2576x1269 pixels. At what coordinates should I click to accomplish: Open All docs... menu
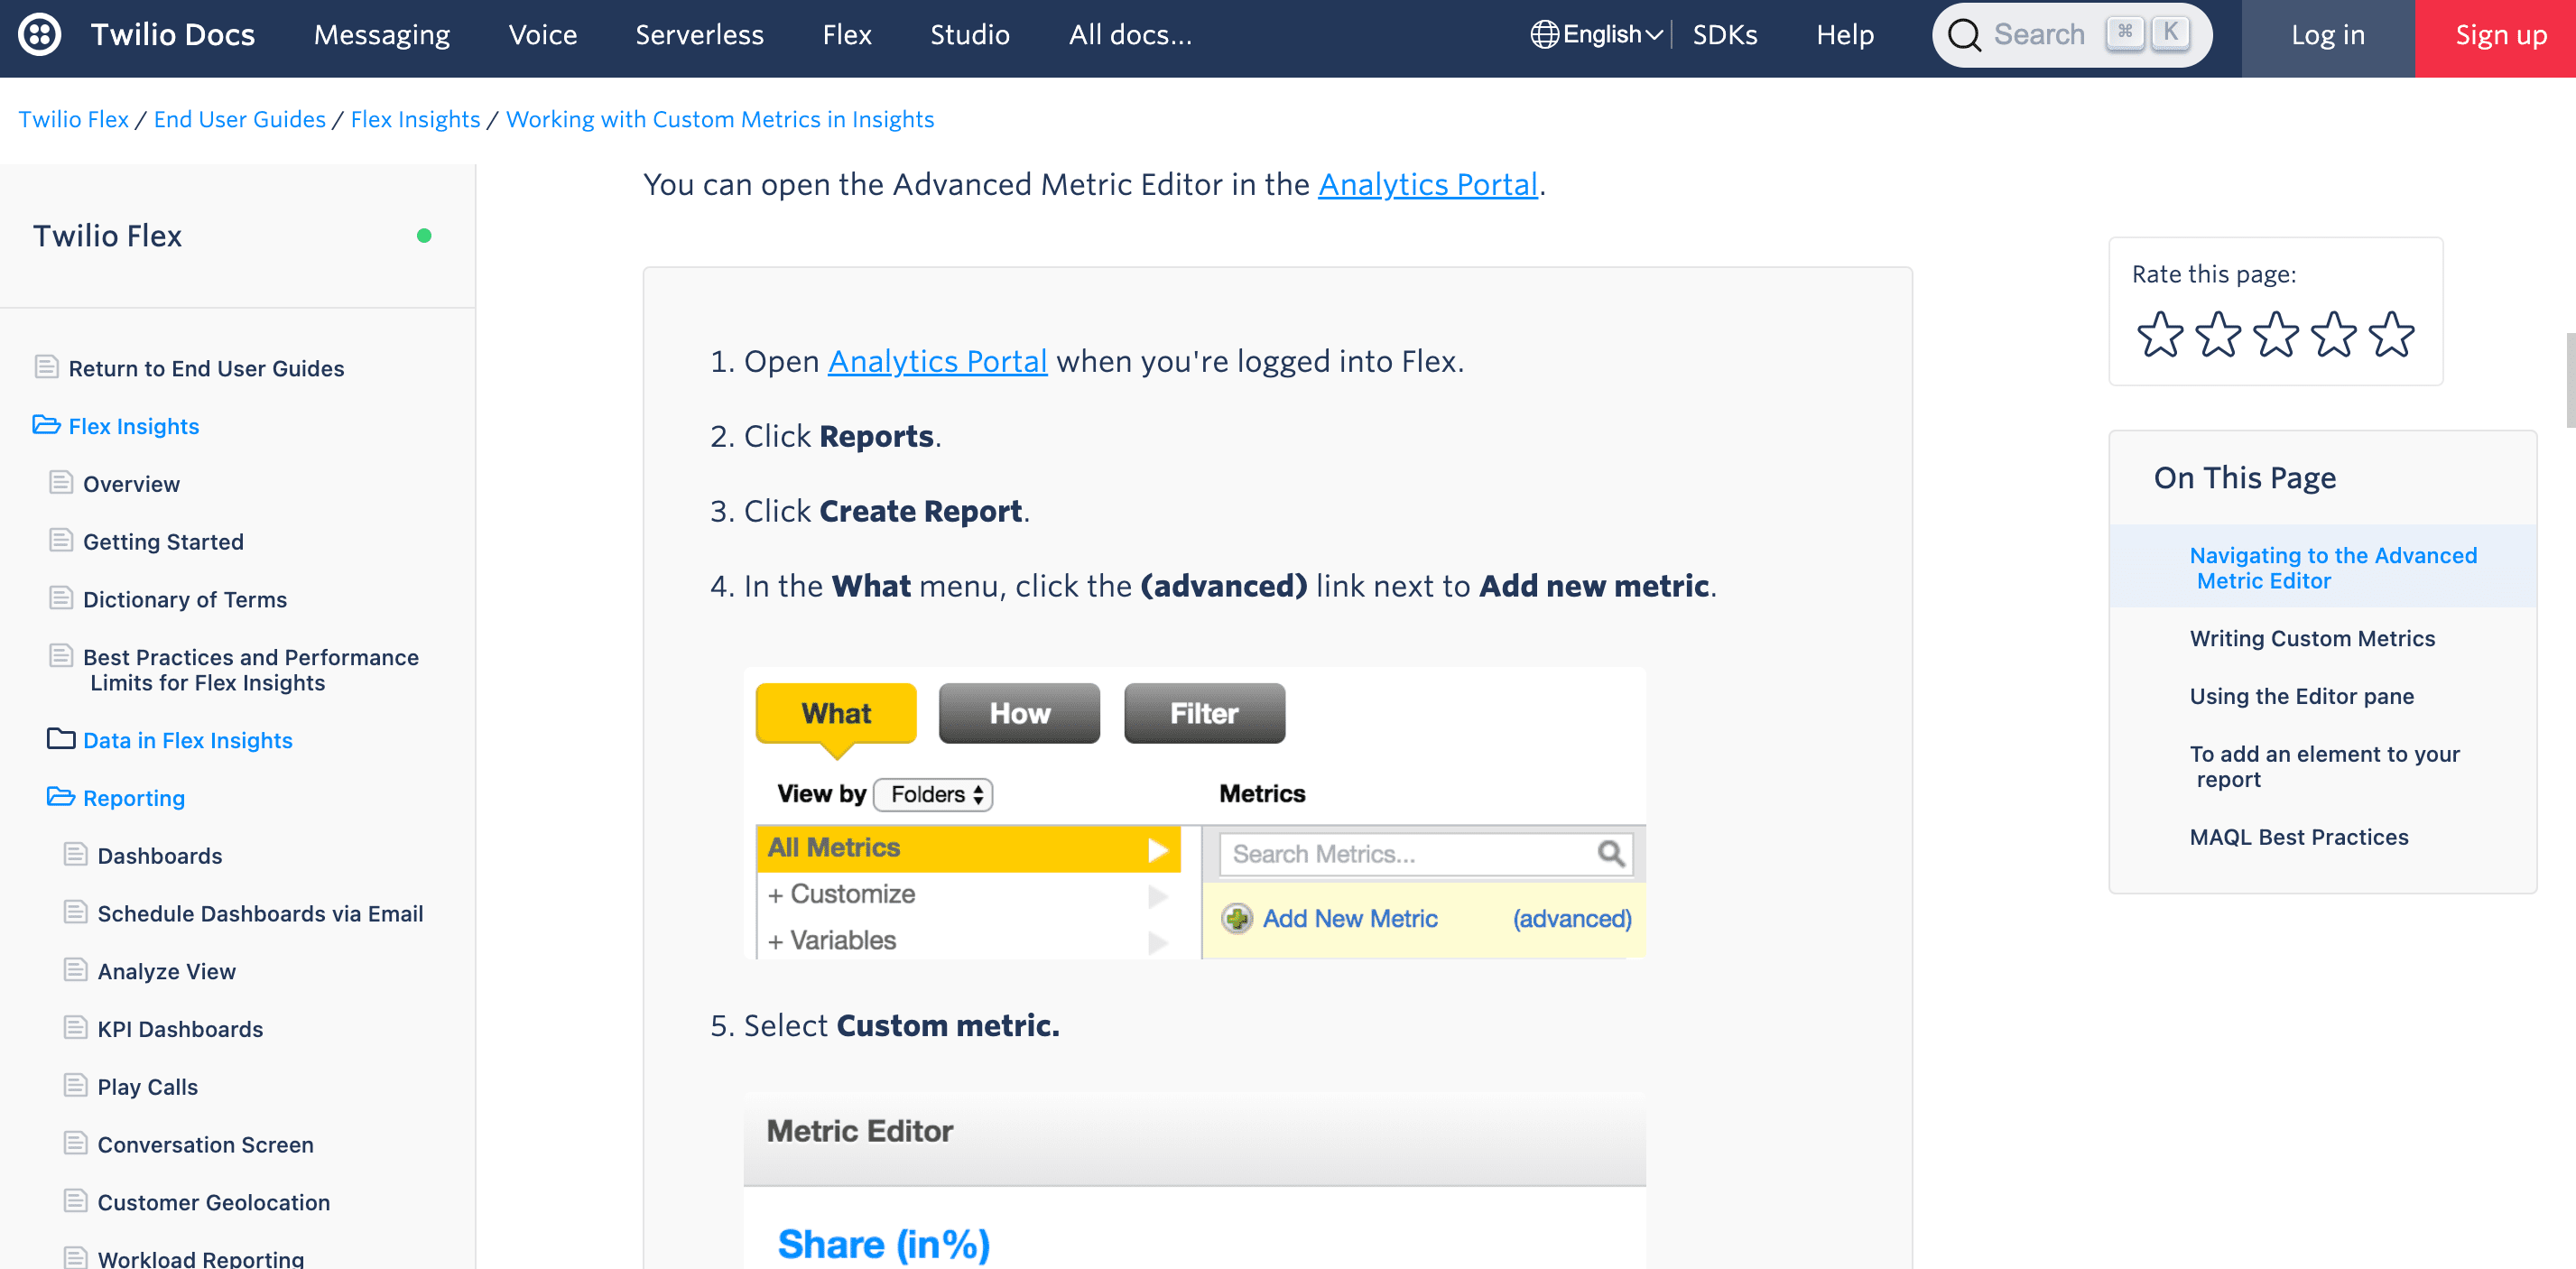1131,35
